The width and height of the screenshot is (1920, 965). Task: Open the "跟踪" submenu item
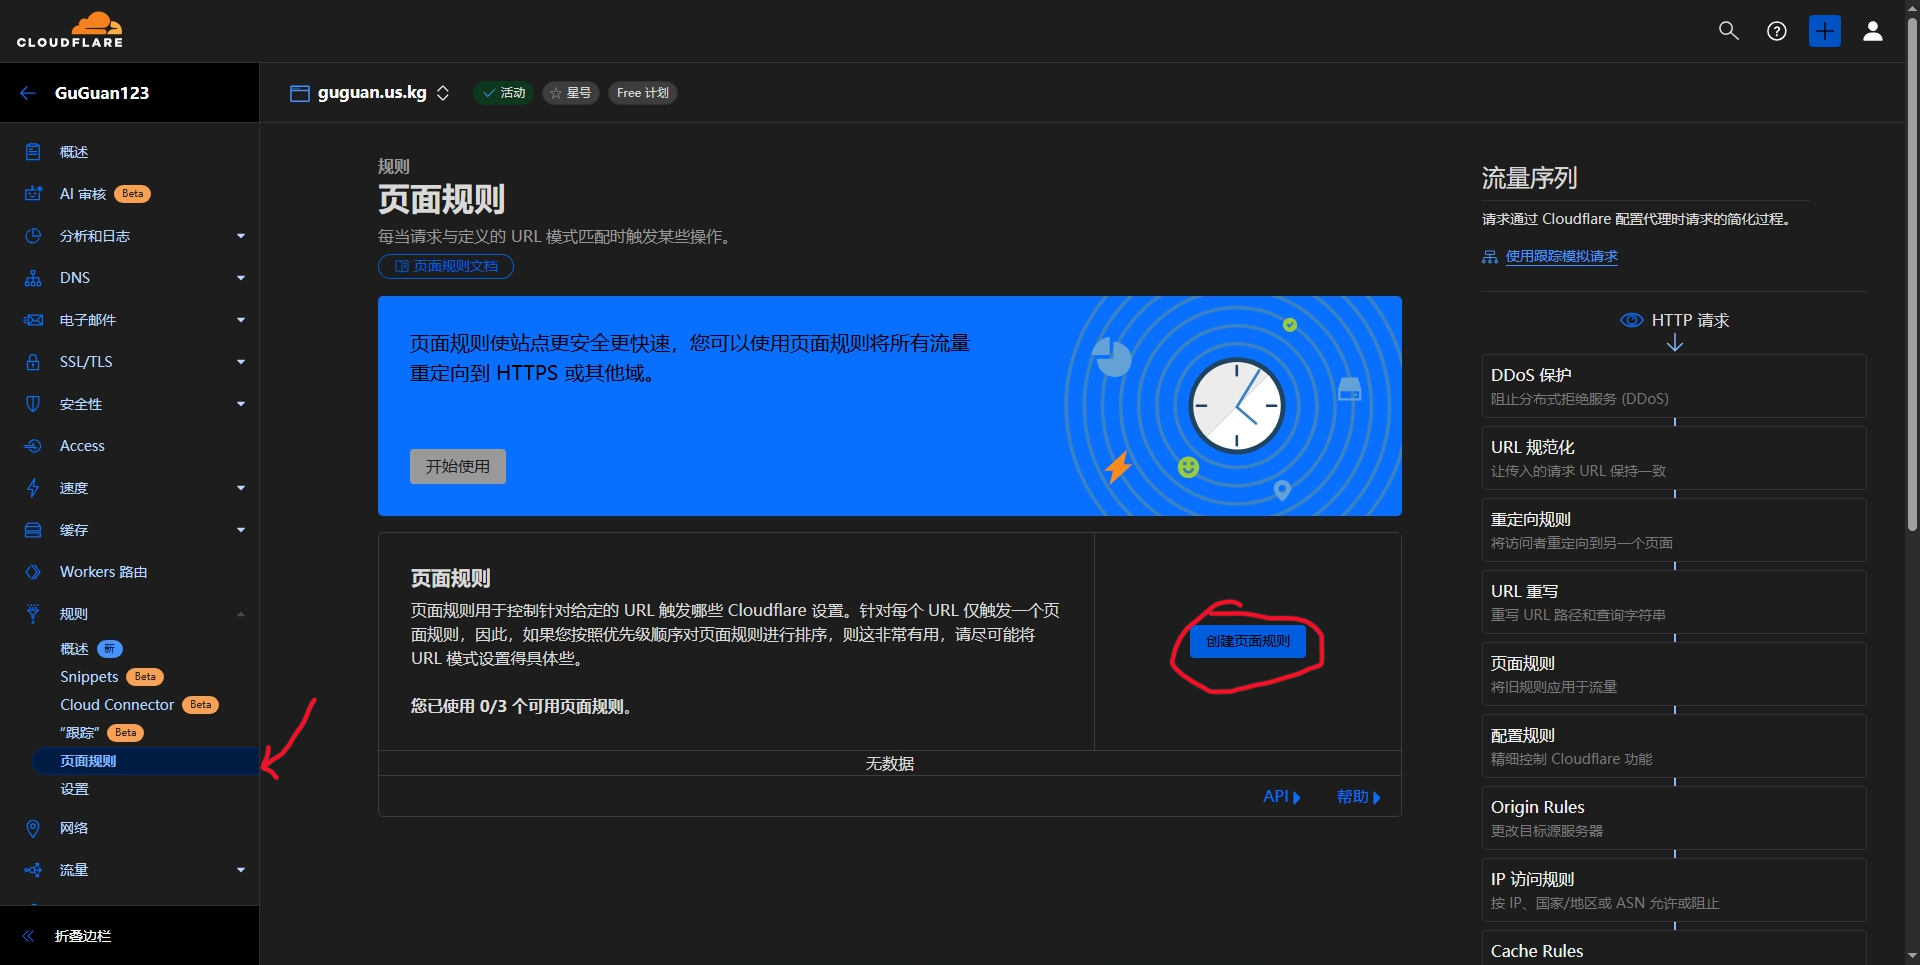click(x=79, y=733)
